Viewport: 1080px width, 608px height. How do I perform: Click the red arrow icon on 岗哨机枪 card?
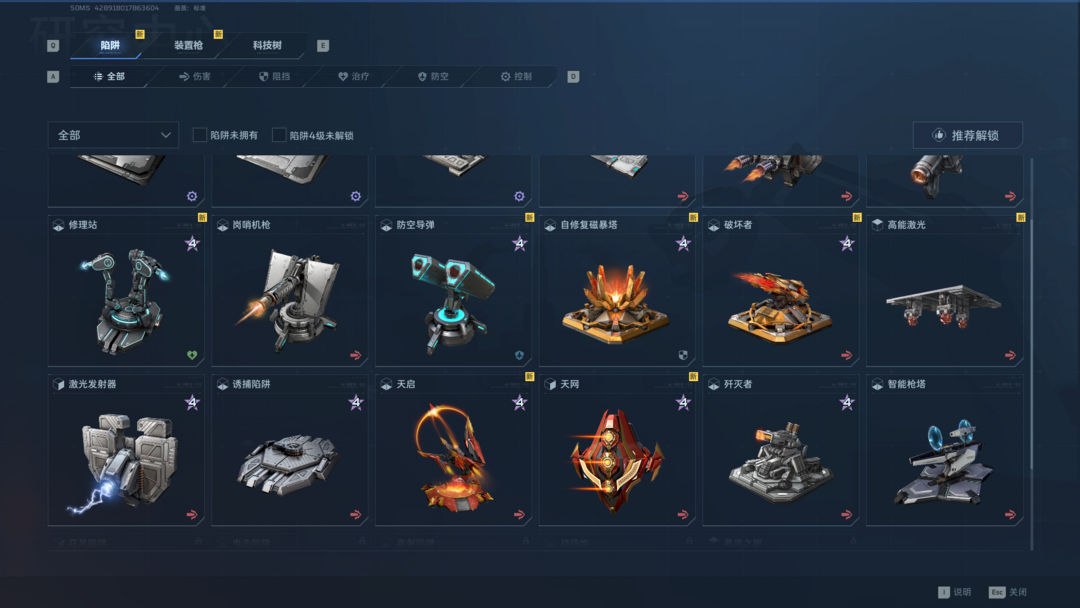355,355
